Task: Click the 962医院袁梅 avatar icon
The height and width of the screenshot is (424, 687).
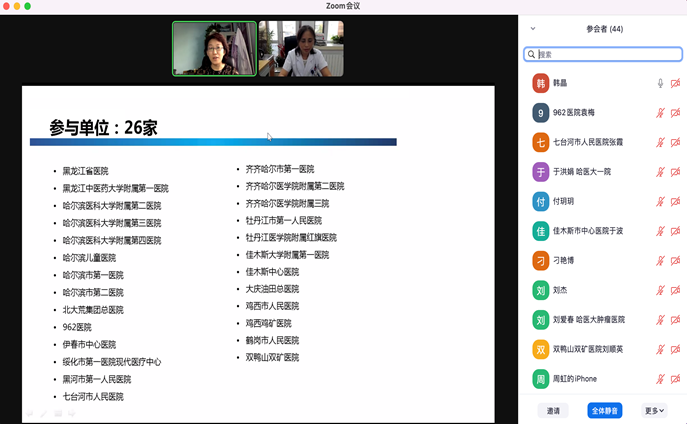Action: coord(540,113)
